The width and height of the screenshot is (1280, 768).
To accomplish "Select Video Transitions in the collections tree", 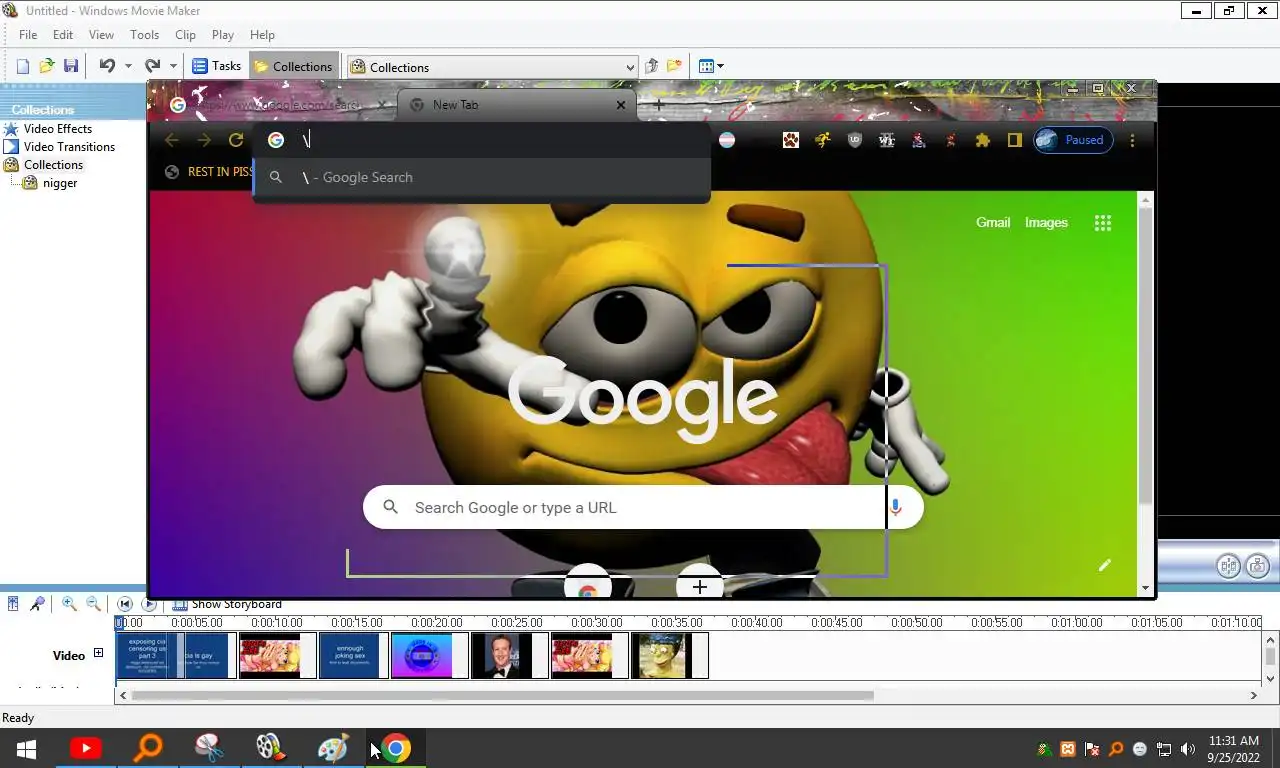I will [69, 146].
